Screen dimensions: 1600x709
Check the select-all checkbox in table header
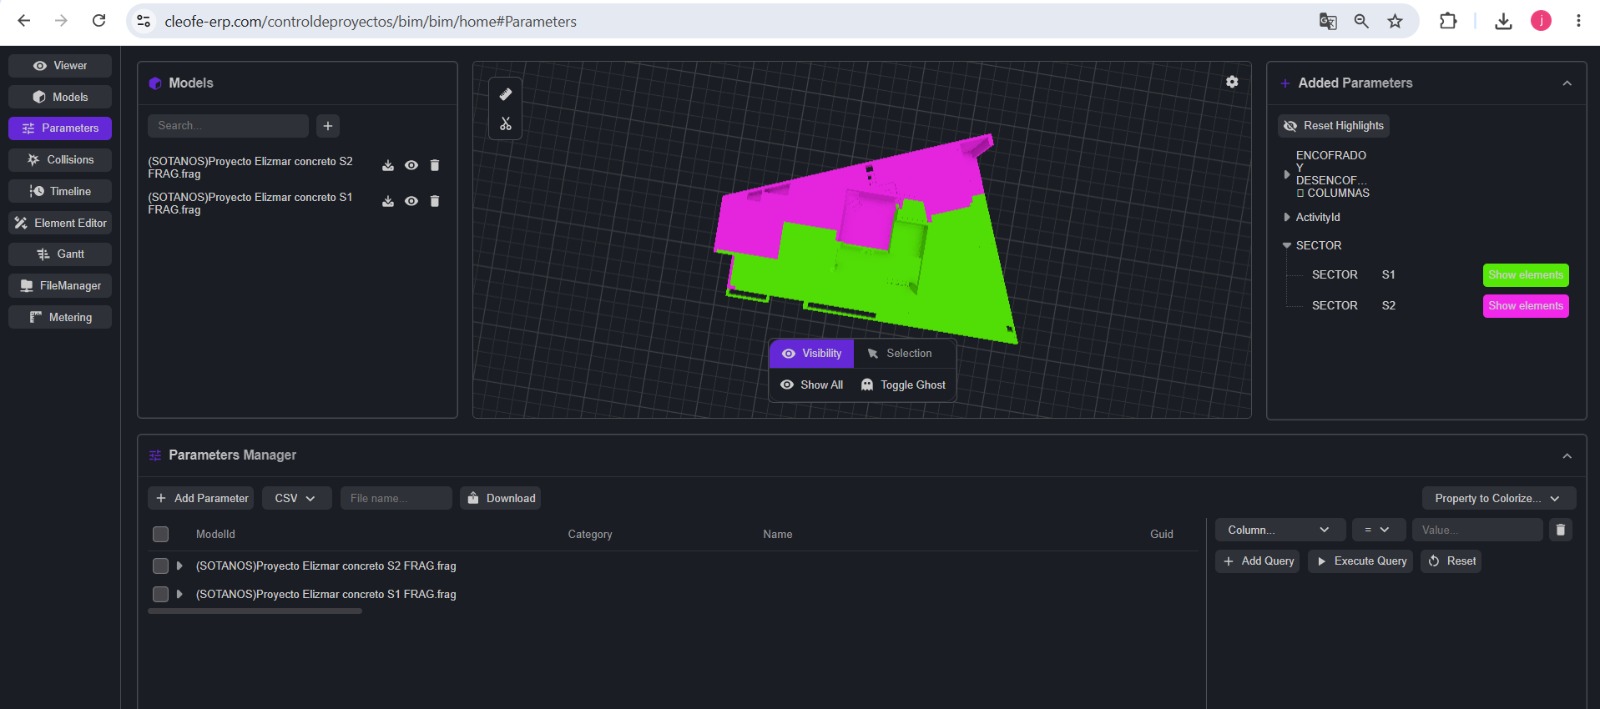(160, 534)
